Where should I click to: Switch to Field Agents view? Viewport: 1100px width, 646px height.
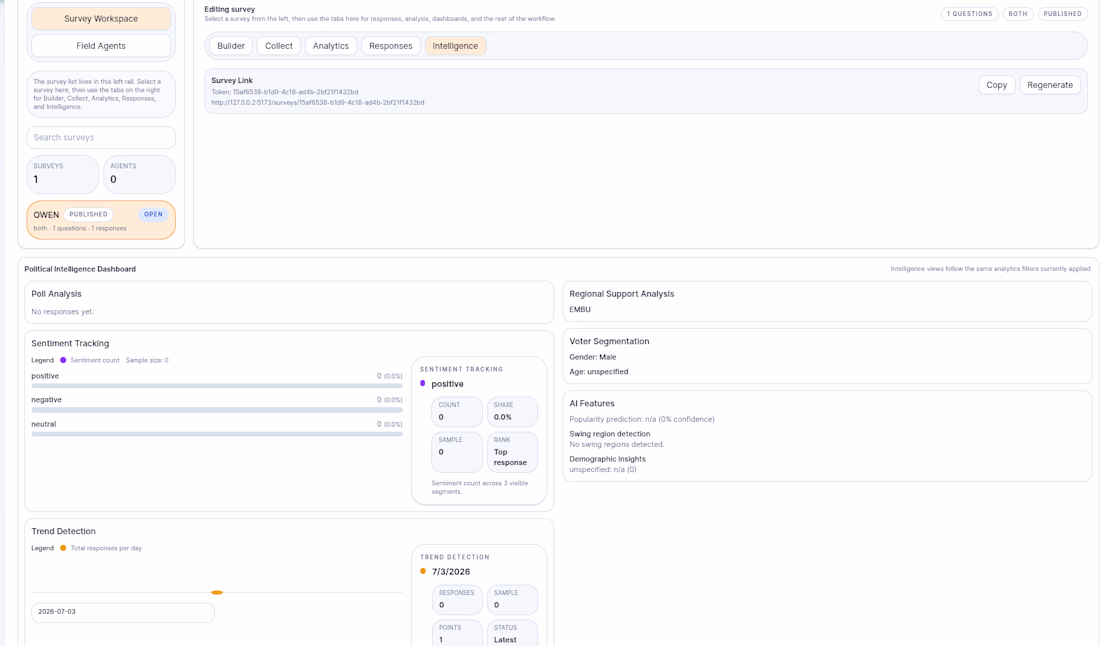pyautogui.click(x=101, y=46)
